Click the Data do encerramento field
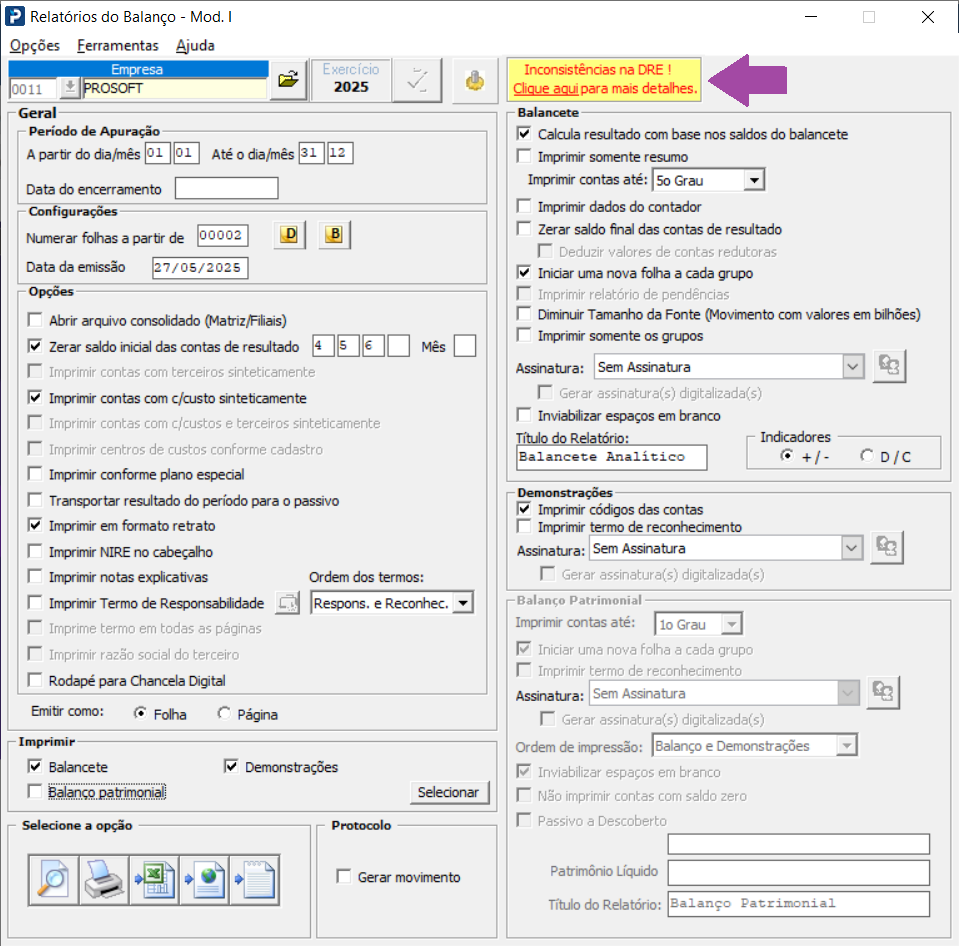 point(226,188)
